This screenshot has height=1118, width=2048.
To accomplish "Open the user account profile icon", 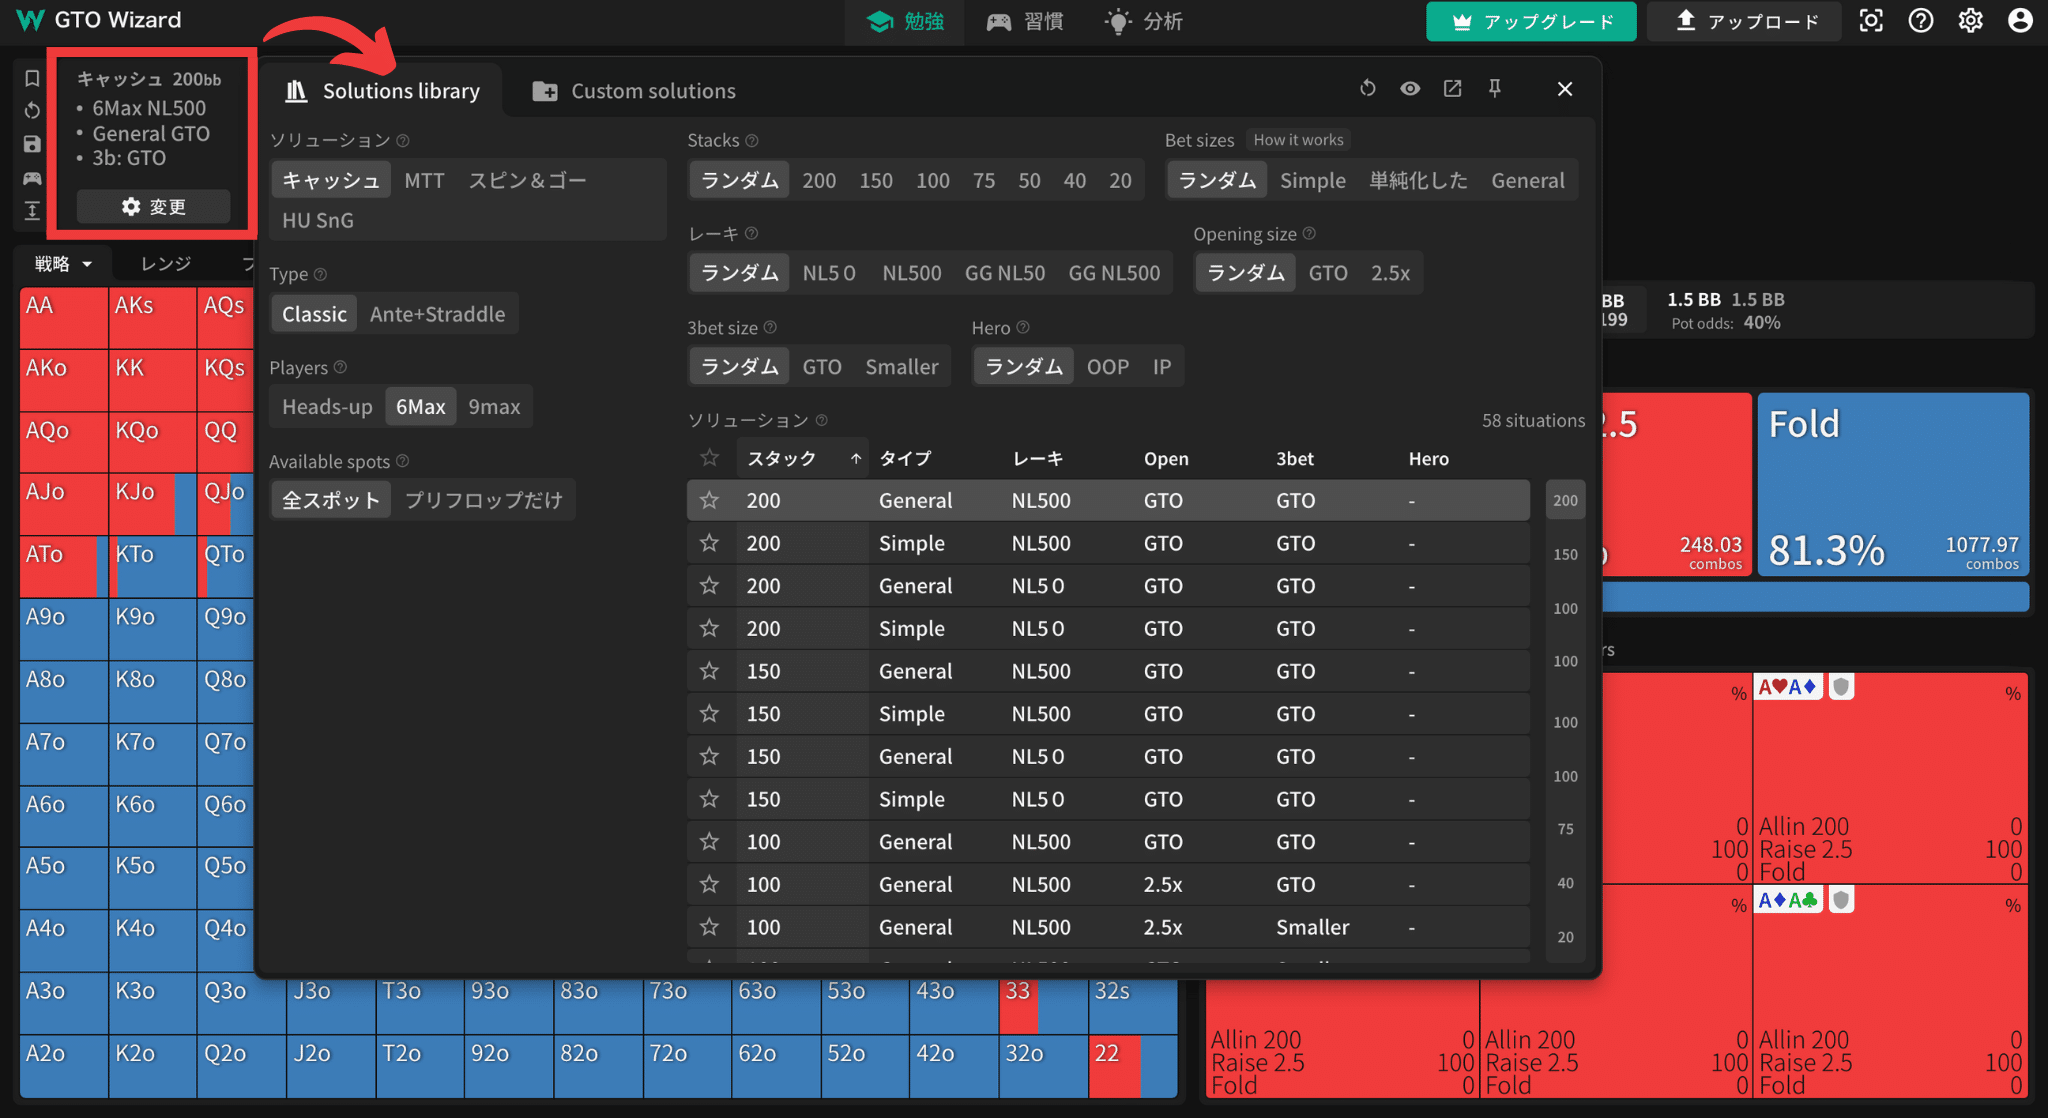I will tap(2021, 20).
